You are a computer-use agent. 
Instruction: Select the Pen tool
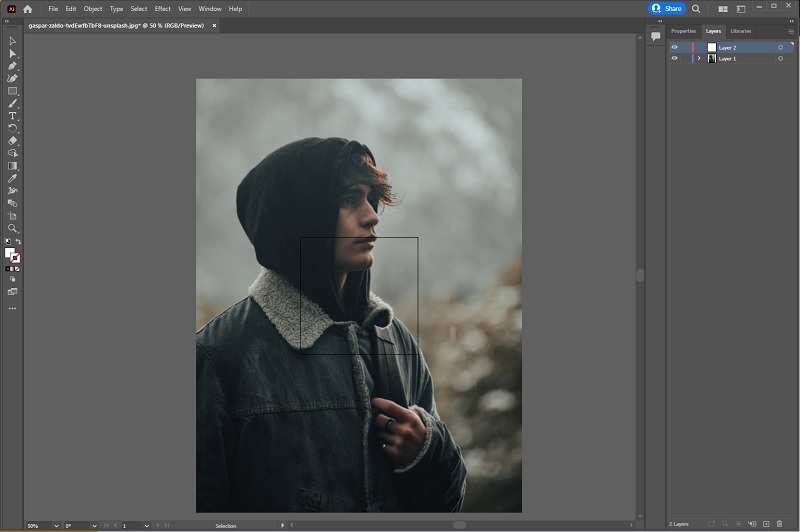pyautogui.click(x=13, y=66)
